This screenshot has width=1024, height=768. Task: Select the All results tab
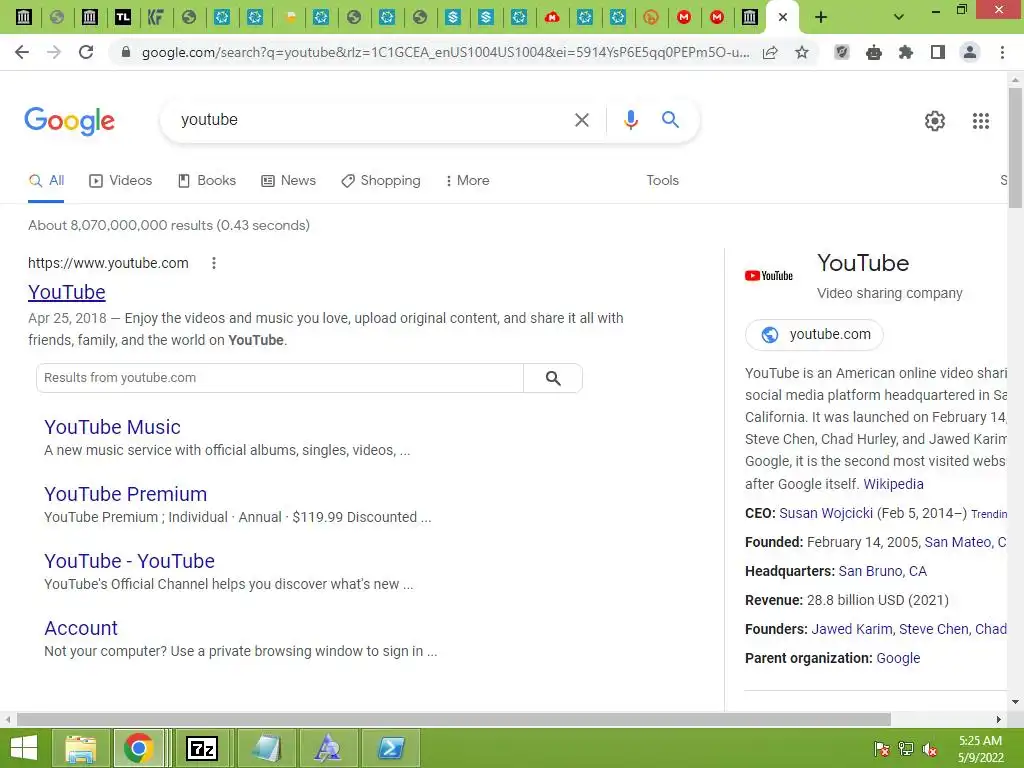point(46,180)
